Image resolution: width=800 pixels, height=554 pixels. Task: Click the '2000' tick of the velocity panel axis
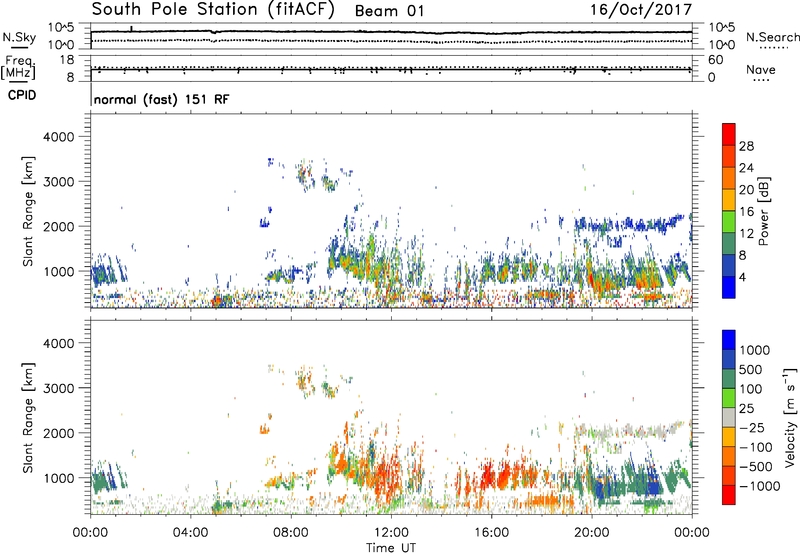click(59, 433)
